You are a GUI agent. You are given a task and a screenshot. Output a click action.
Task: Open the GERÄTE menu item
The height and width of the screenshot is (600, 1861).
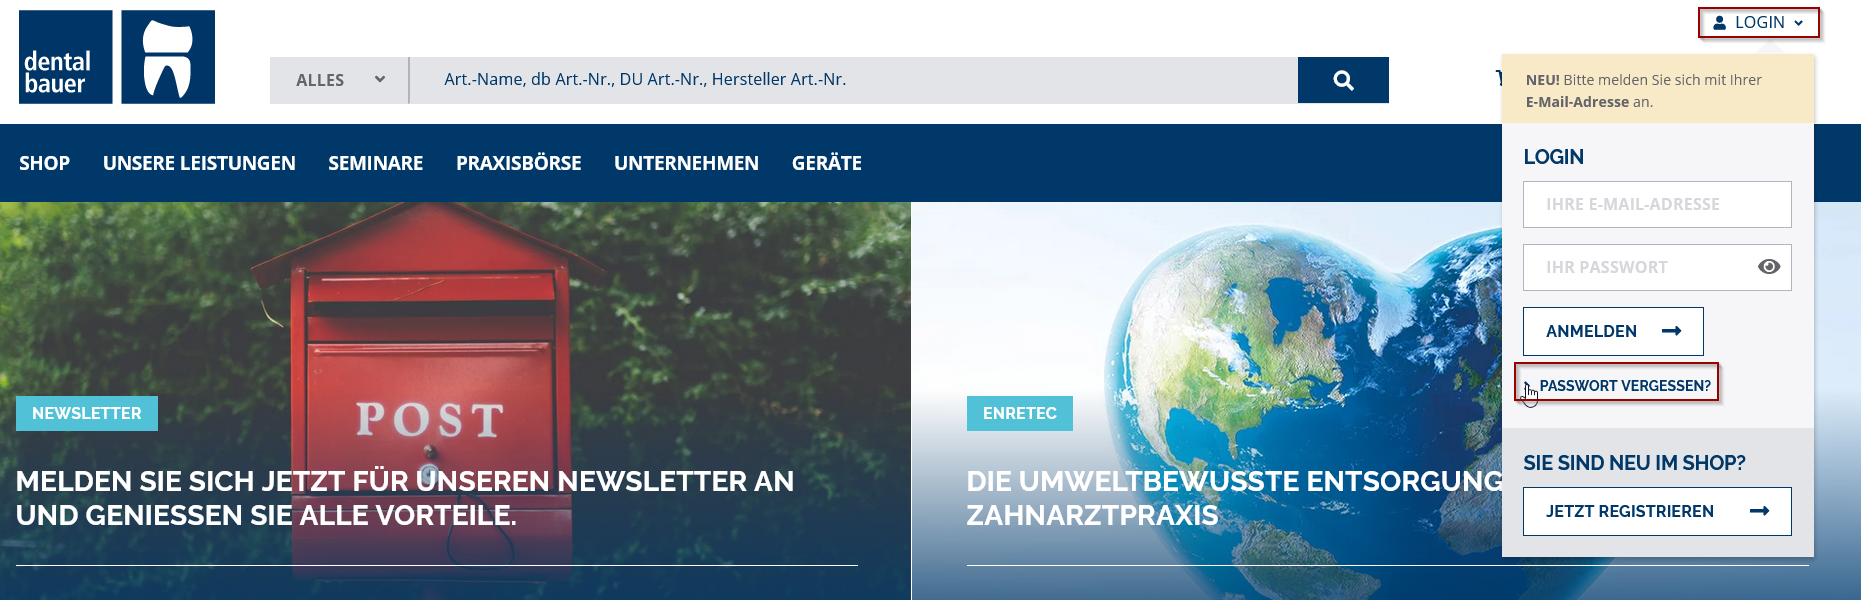[x=826, y=163]
